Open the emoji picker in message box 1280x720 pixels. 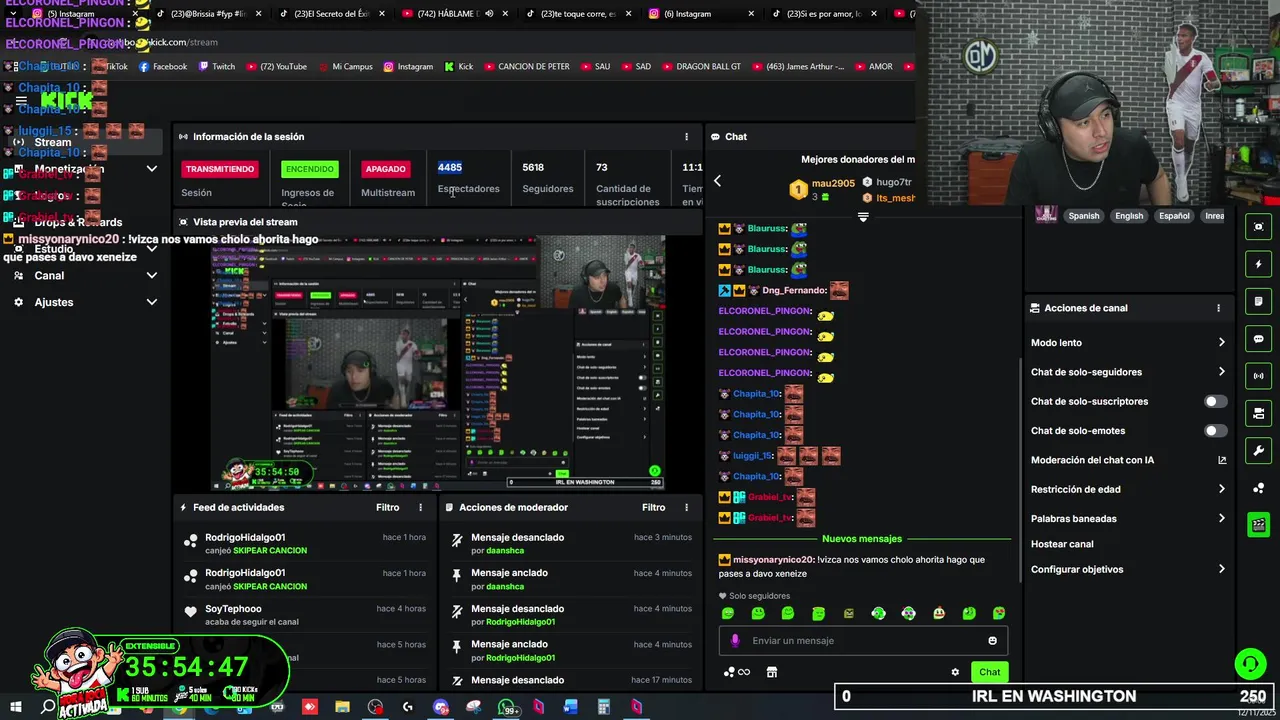(x=992, y=641)
